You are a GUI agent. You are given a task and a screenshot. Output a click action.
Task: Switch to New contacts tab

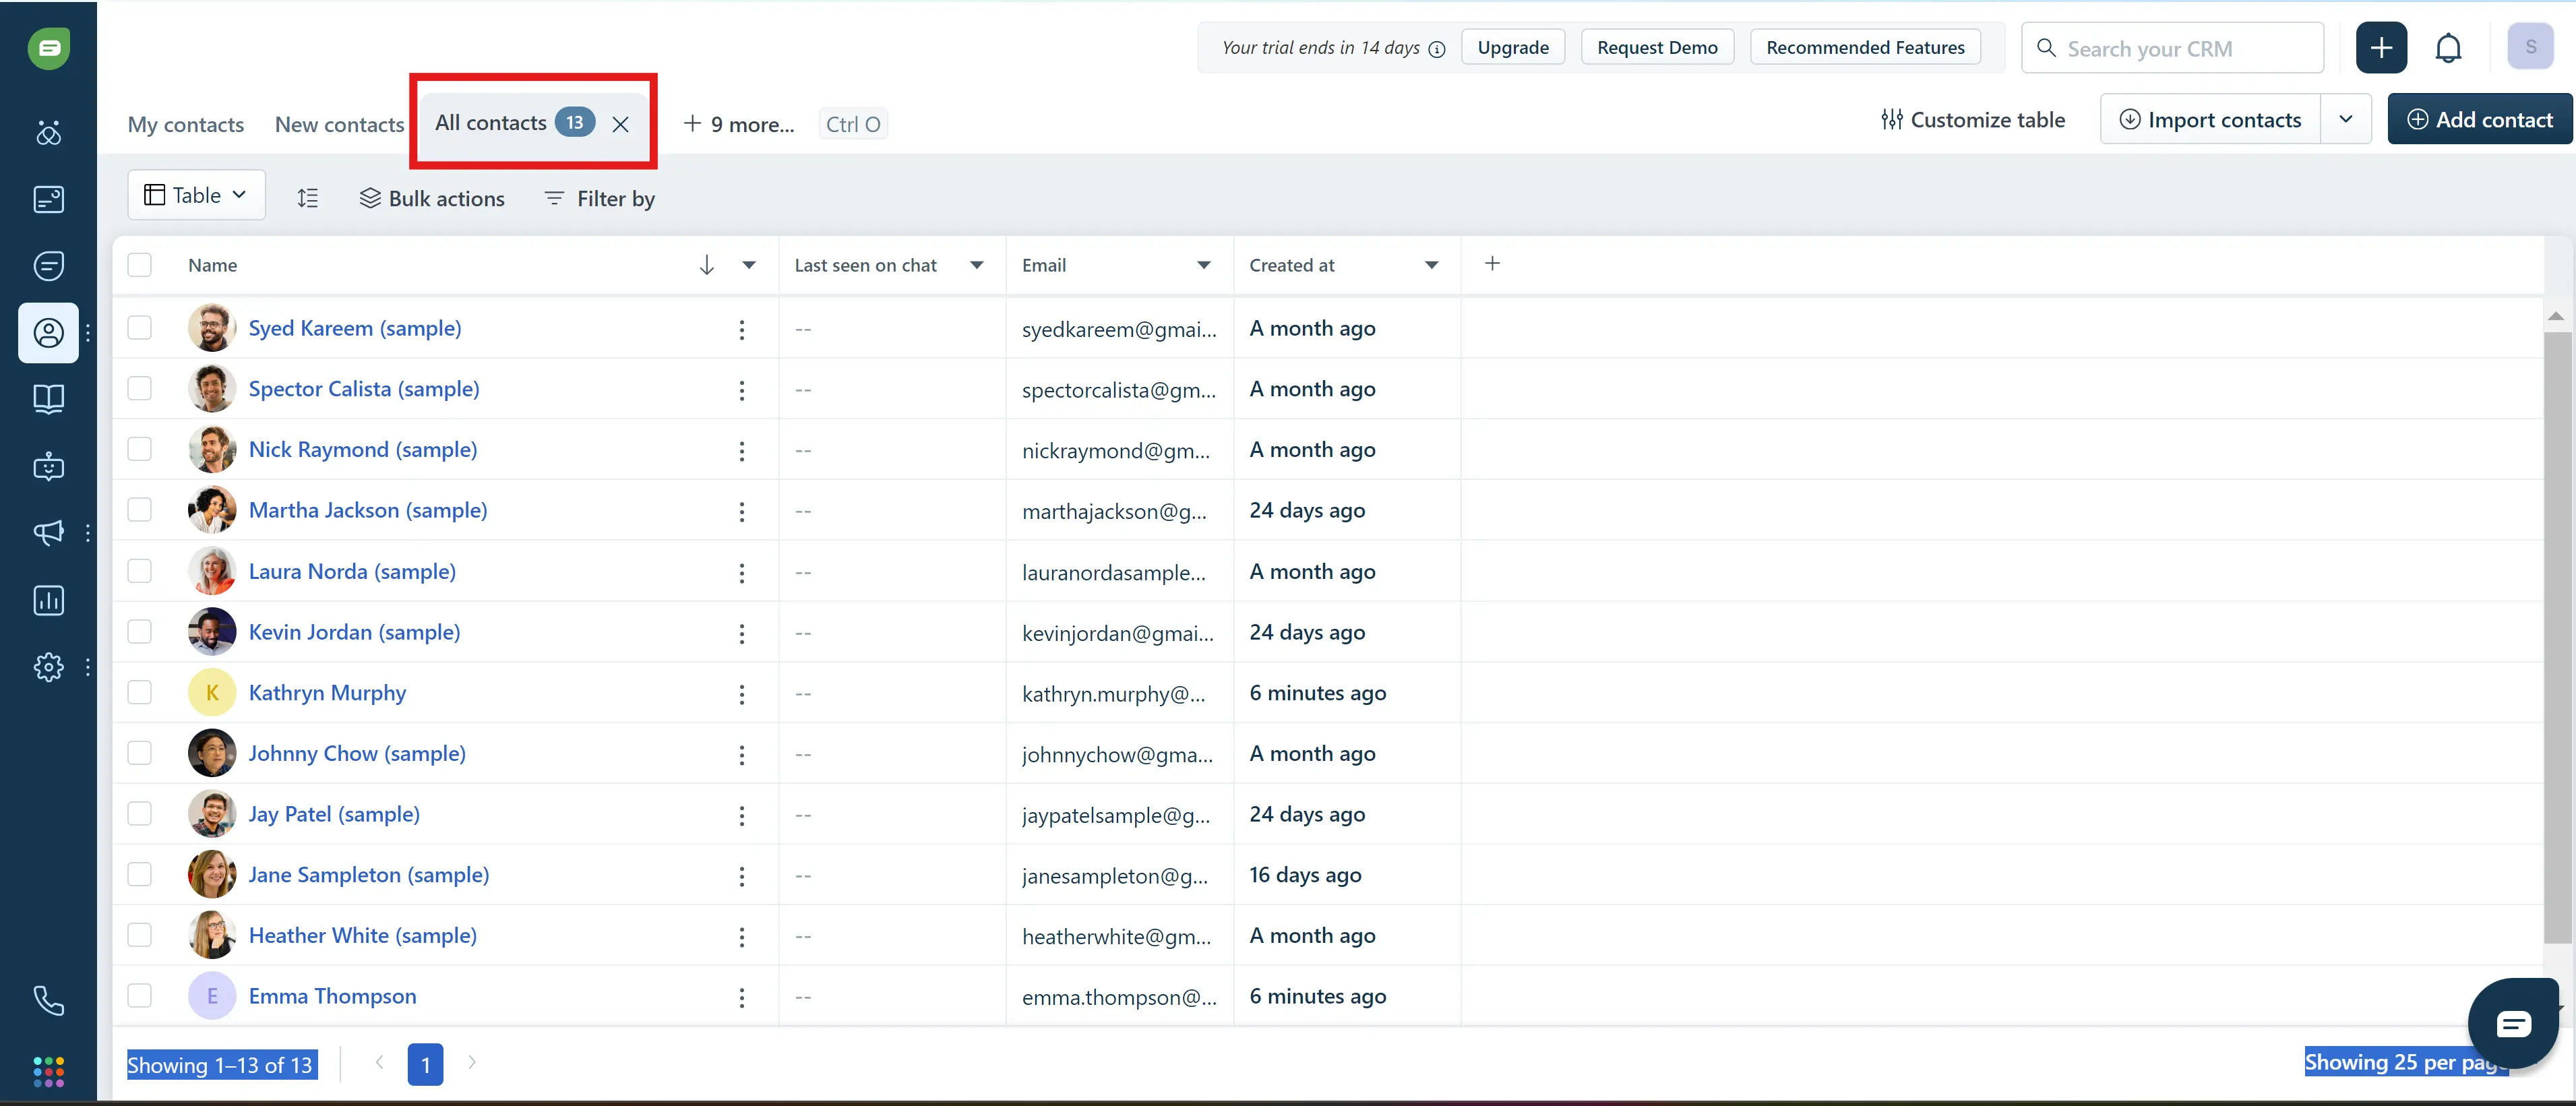click(339, 124)
